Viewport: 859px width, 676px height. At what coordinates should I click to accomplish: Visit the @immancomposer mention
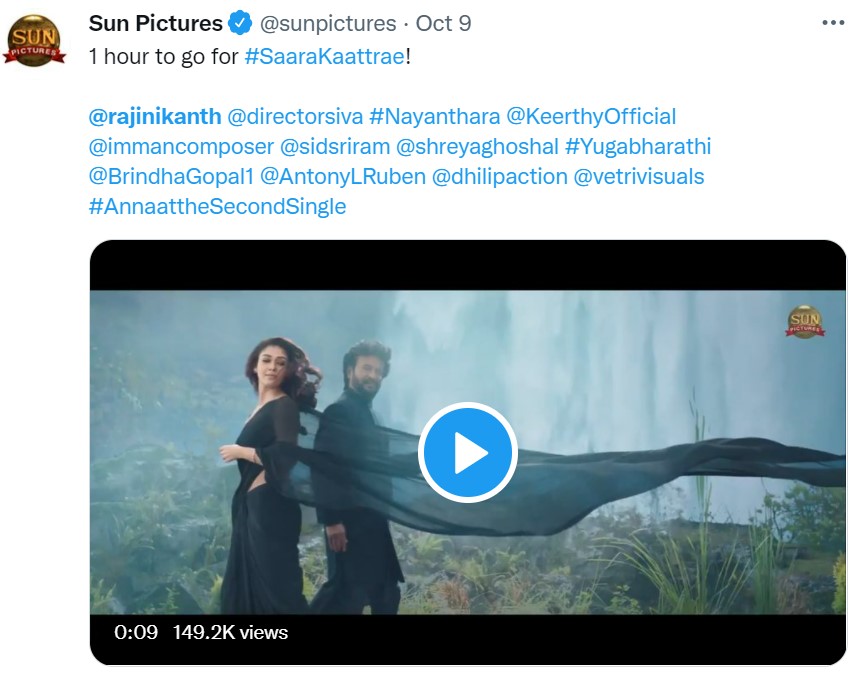coord(181,146)
